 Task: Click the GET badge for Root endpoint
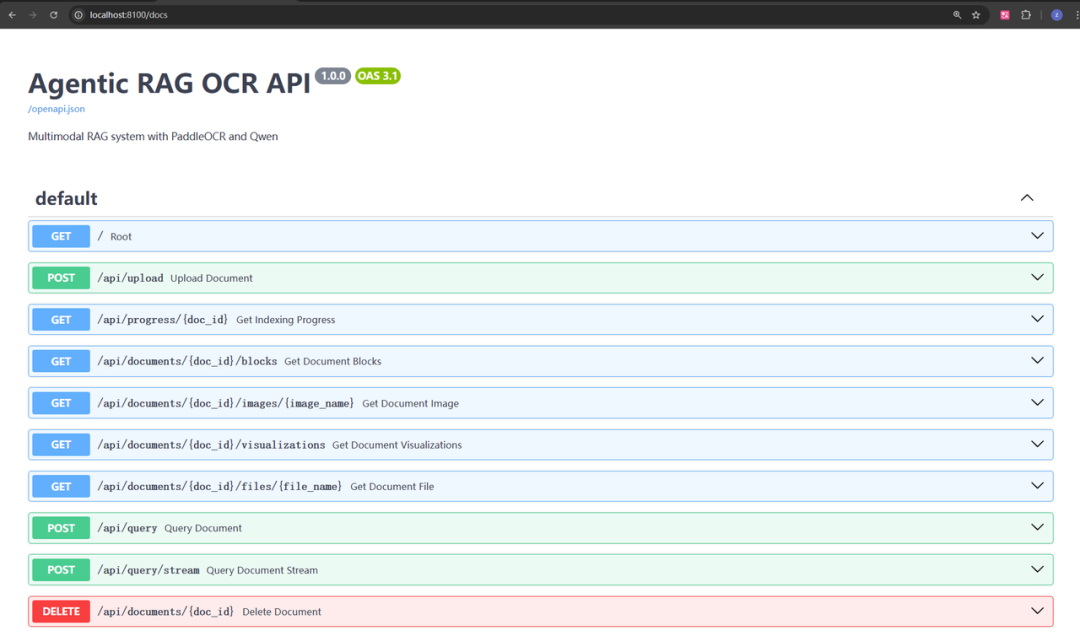(61, 236)
